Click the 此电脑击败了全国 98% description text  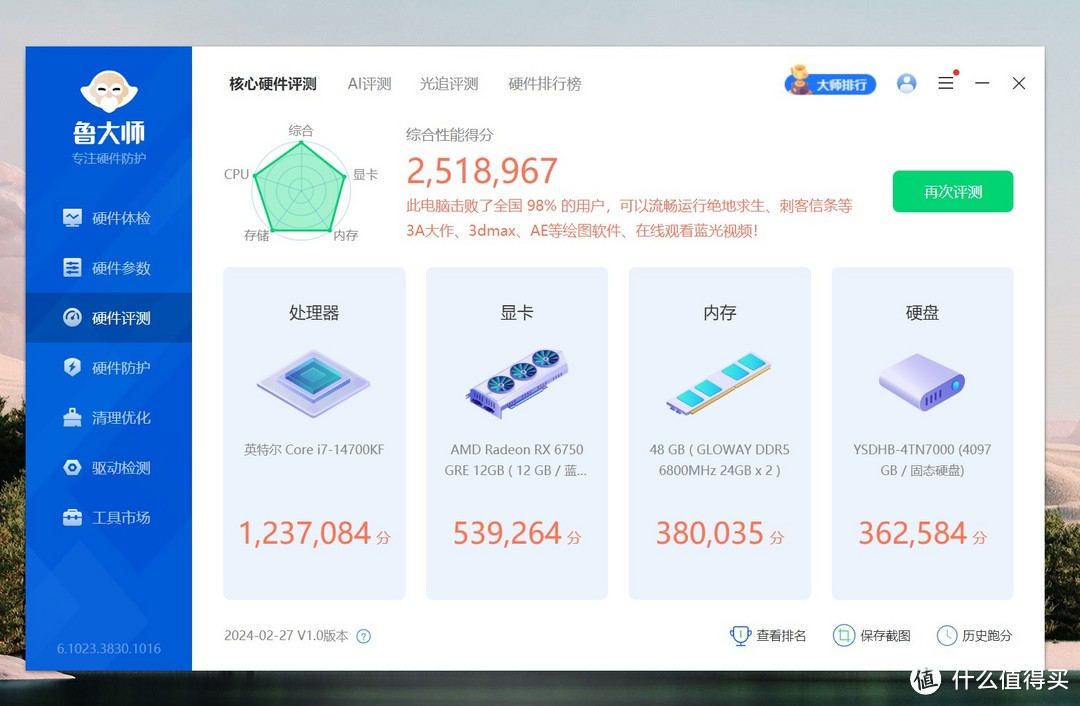point(629,218)
